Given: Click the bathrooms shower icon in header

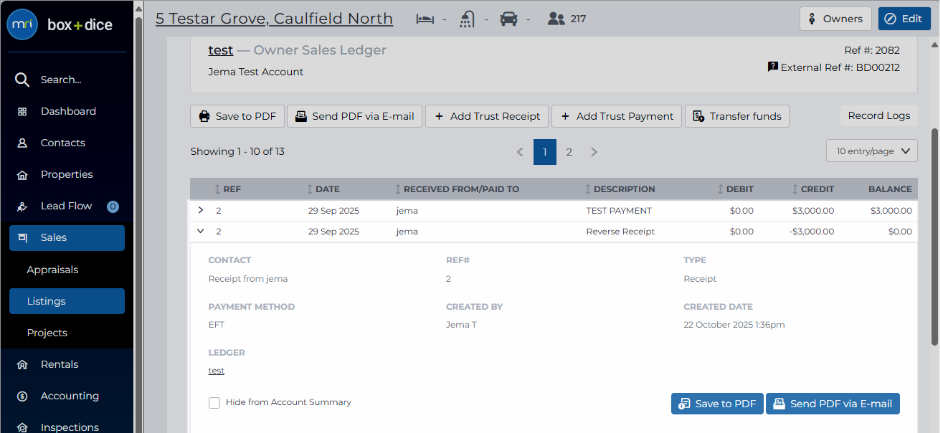Looking at the screenshot, I should tap(468, 19).
